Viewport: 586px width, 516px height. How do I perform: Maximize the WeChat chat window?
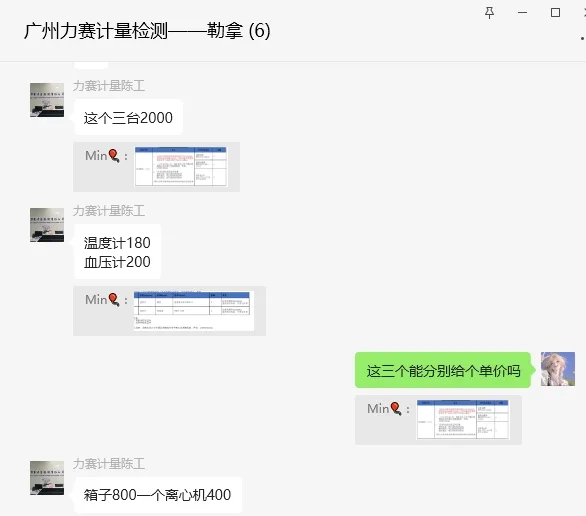[555, 13]
